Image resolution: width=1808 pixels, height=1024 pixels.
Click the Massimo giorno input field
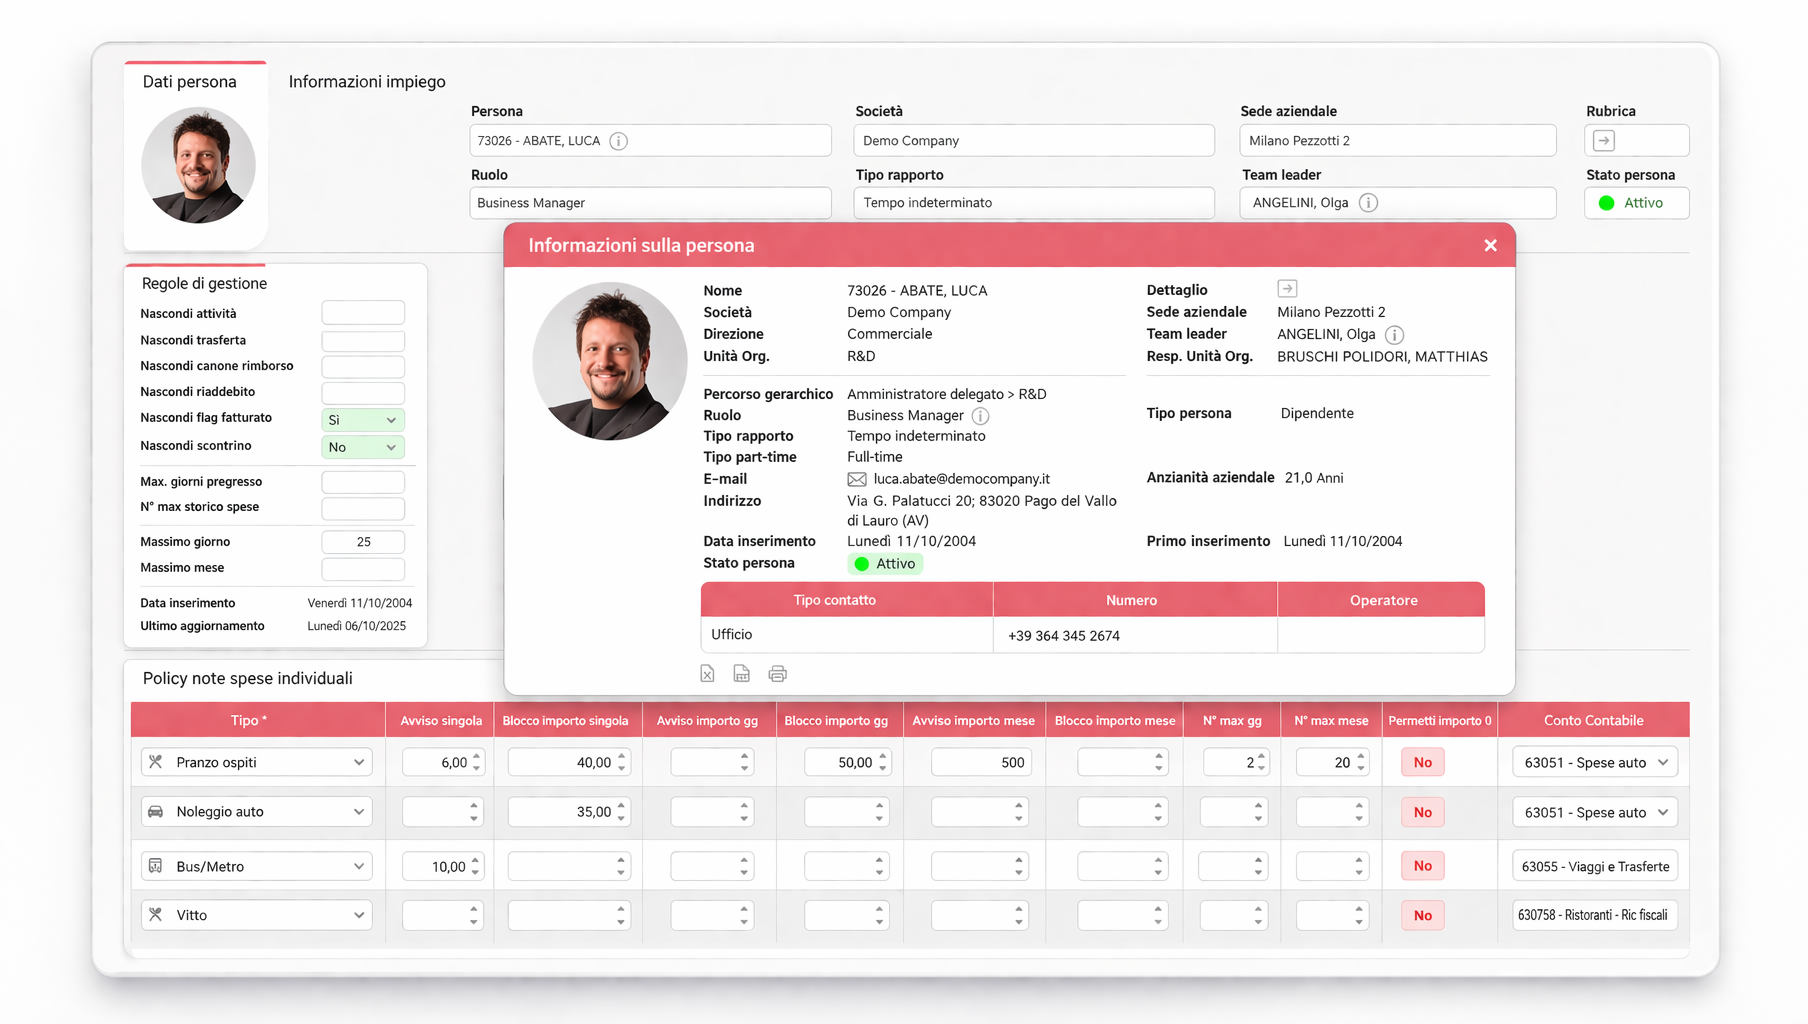363,542
